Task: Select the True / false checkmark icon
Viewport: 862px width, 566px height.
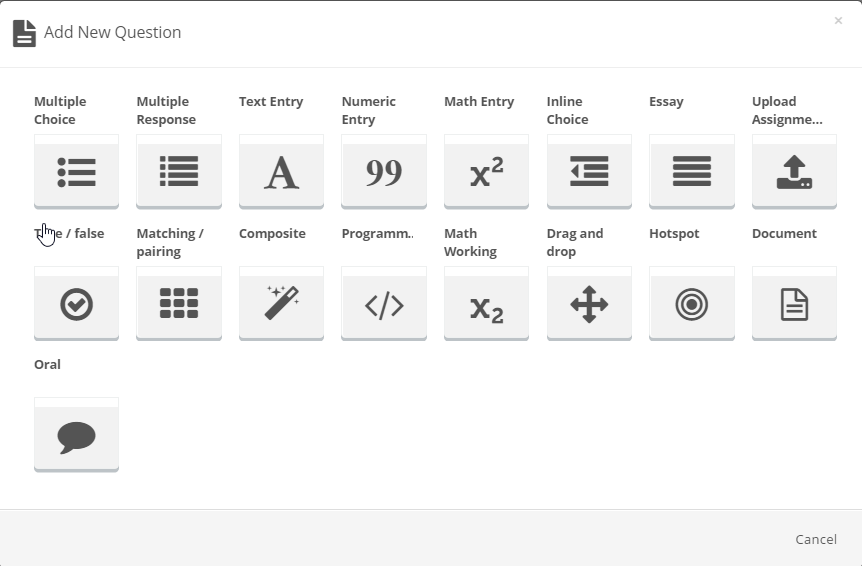Action: (76, 304)
